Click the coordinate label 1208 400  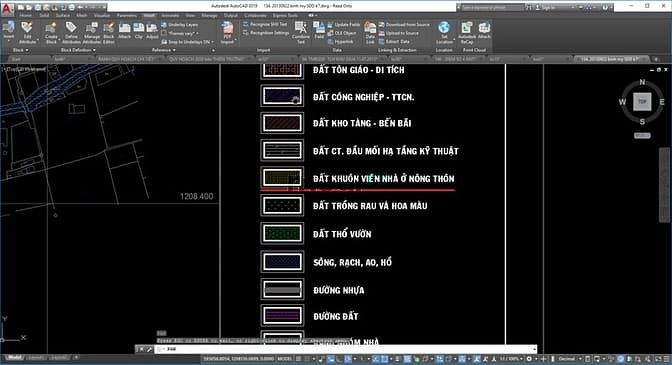(196, 196)
